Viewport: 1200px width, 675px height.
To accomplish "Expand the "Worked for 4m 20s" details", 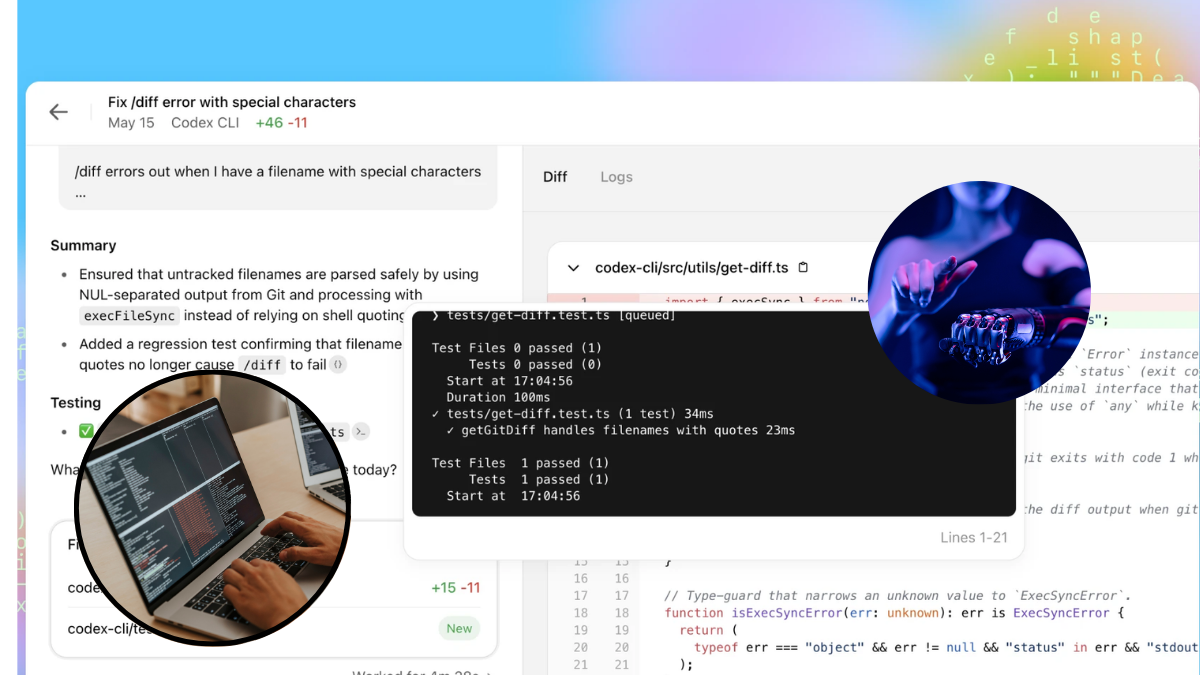I will pos(420,671).
